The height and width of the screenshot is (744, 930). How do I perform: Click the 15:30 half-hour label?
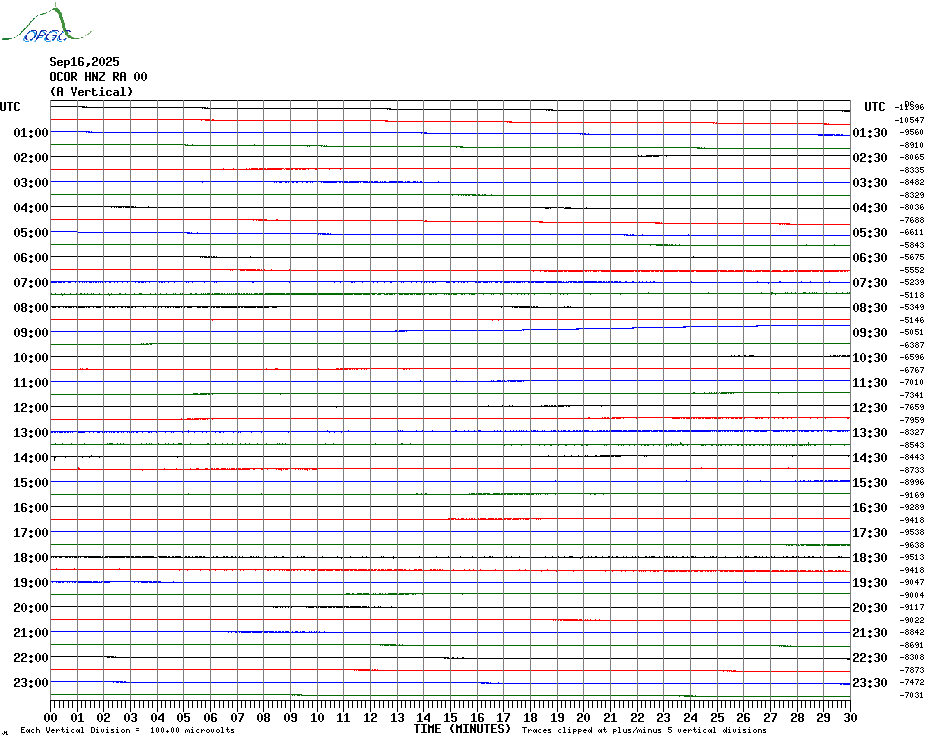(870, 482)
